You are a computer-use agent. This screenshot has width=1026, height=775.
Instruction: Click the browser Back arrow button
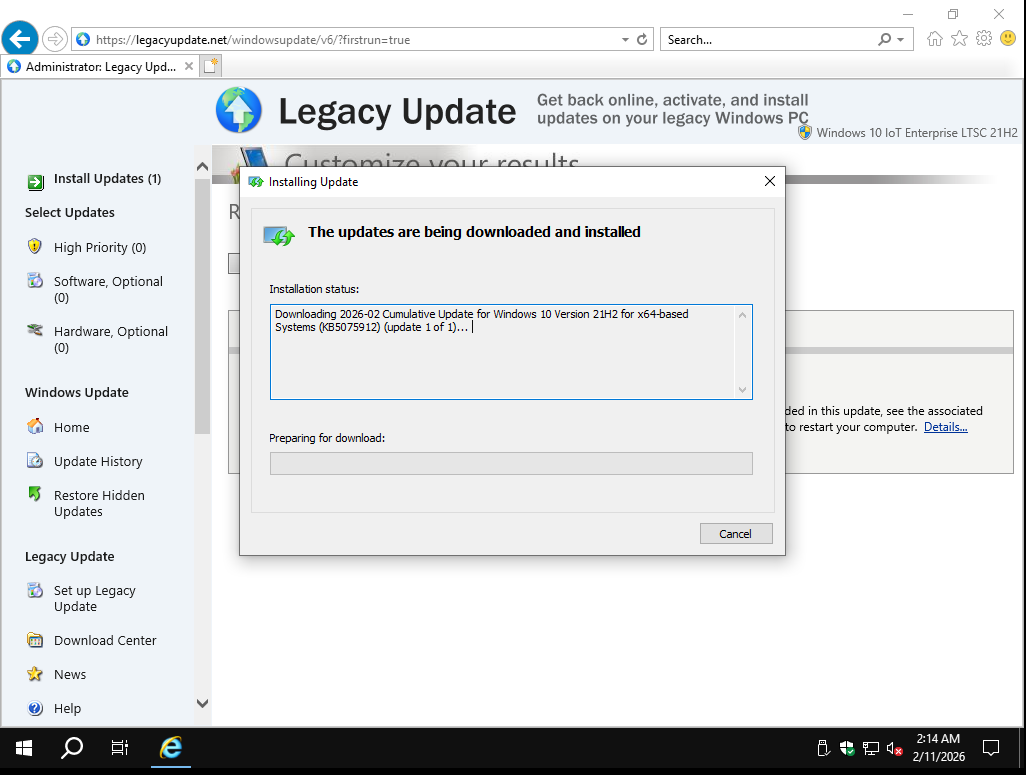coord(20,39)
